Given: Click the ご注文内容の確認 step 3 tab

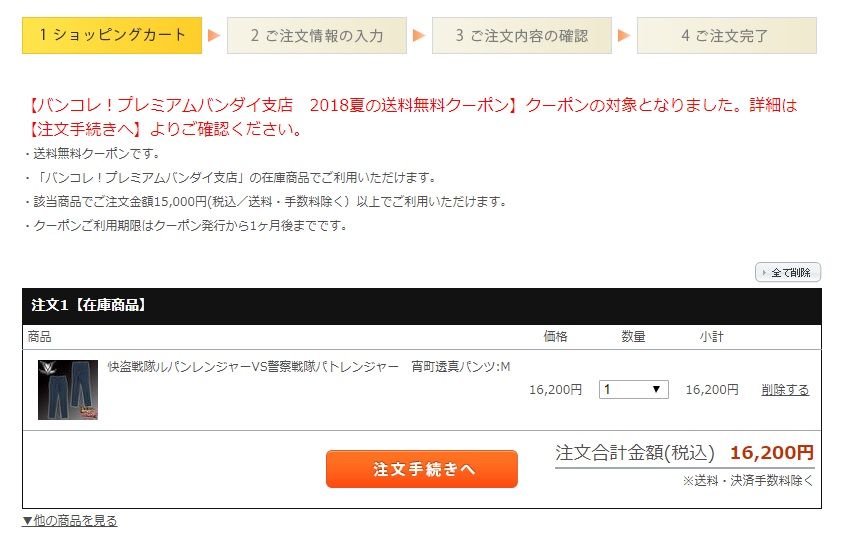Looking at the screenshot, I should pos(522,36).
